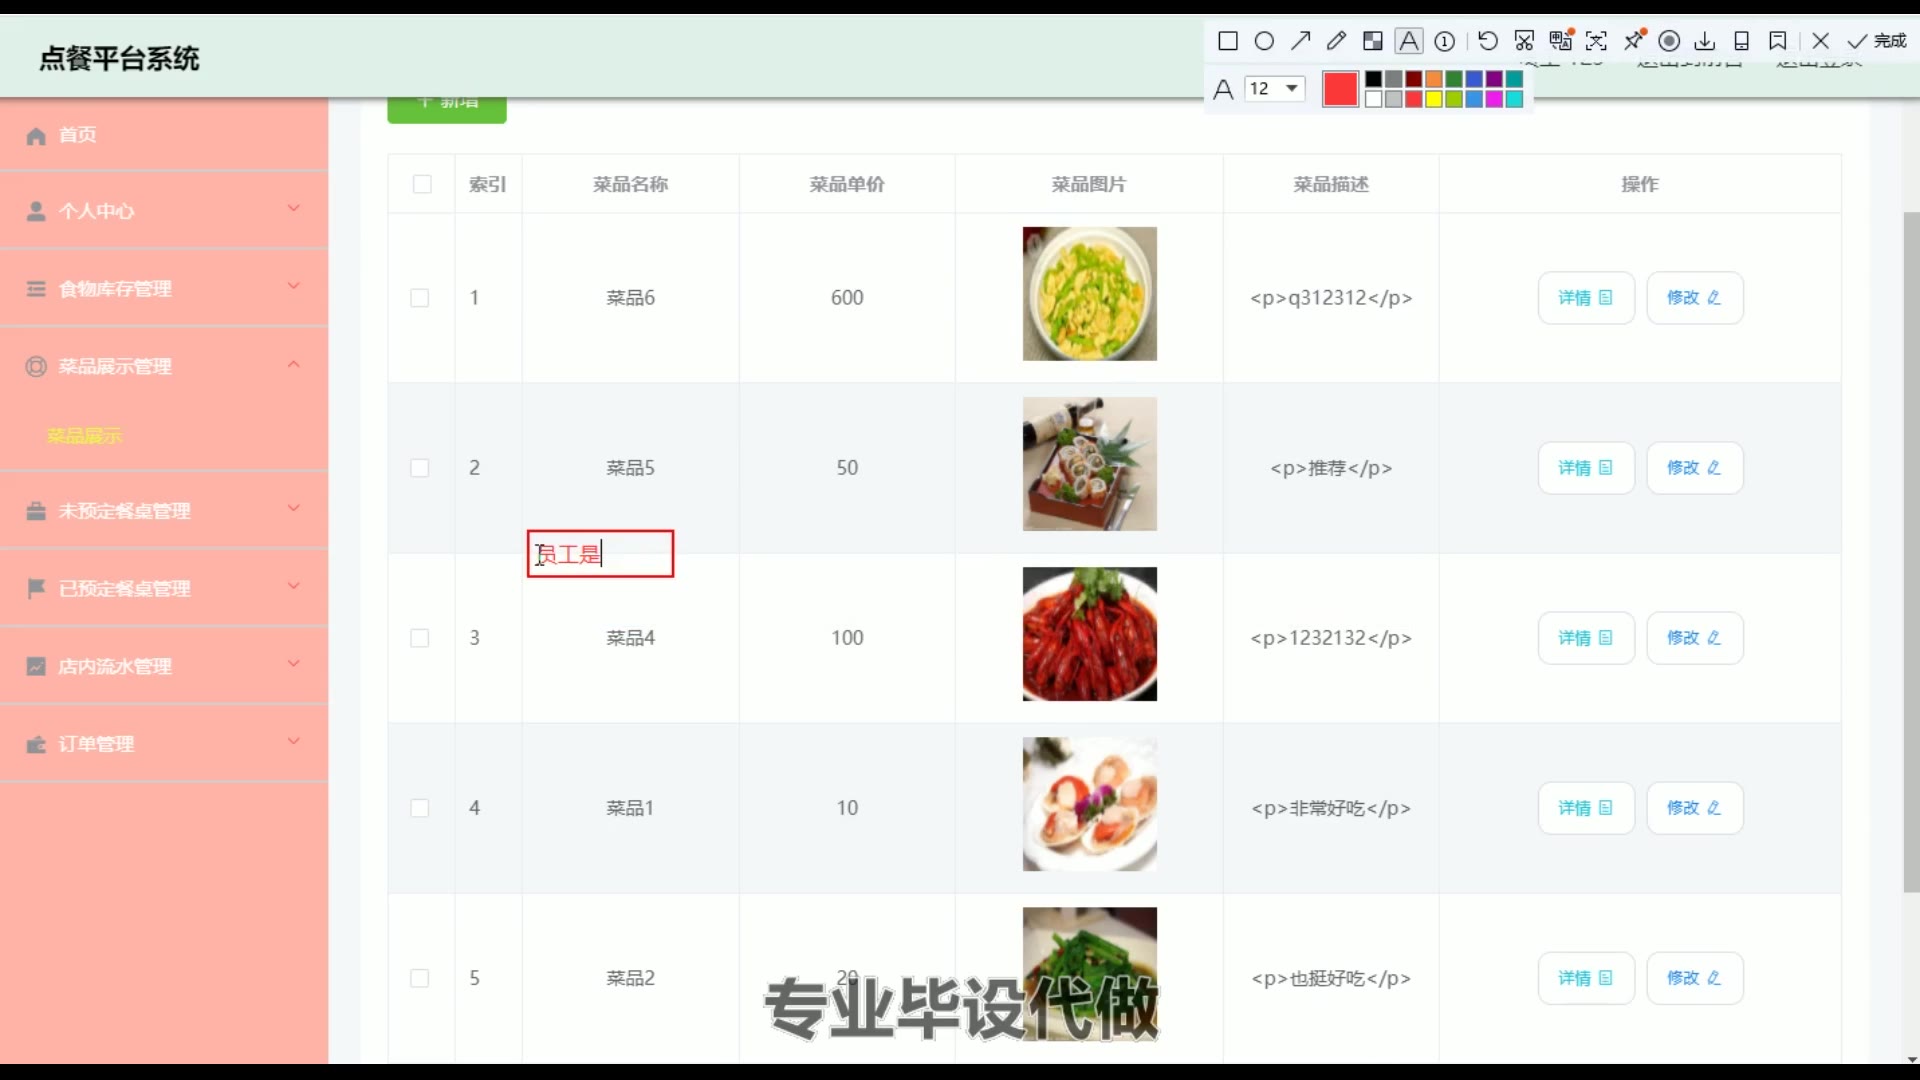Click 修改 for 菜品5
Screen dimensions: 1920x1080
pos(1695,468)
